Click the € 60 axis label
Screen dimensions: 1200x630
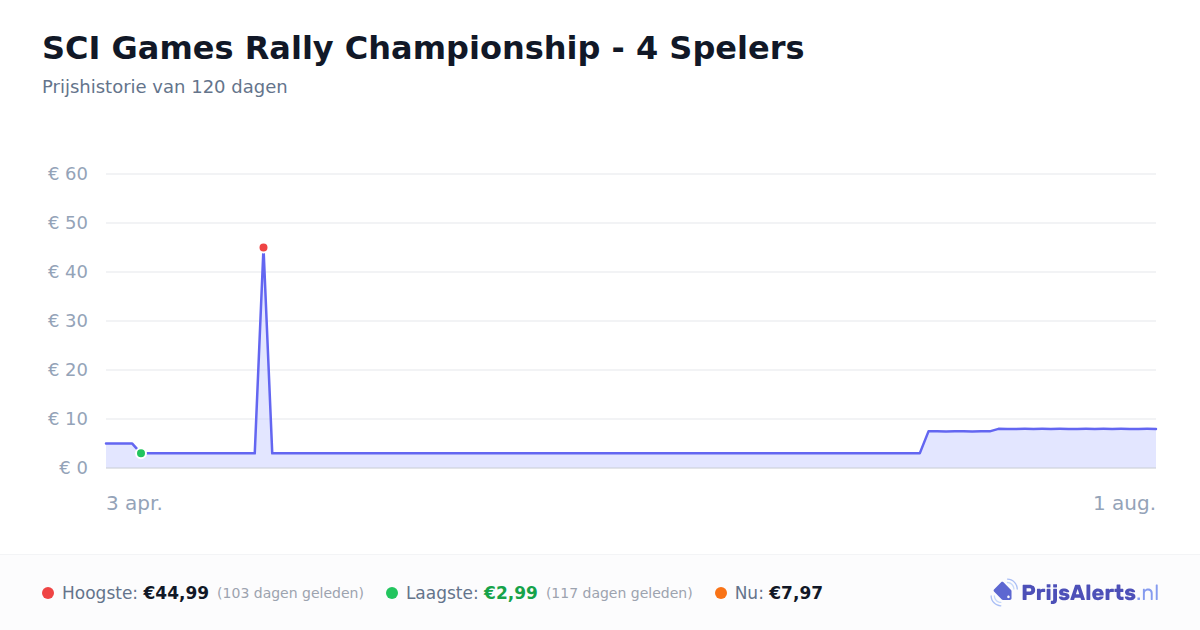click(68, 174)
